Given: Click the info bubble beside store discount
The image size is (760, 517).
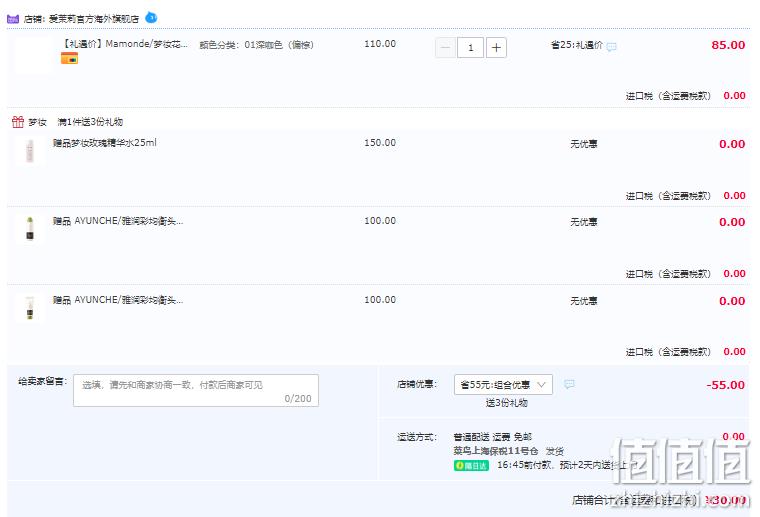Looking at the screenshot, I should [569, 384].
